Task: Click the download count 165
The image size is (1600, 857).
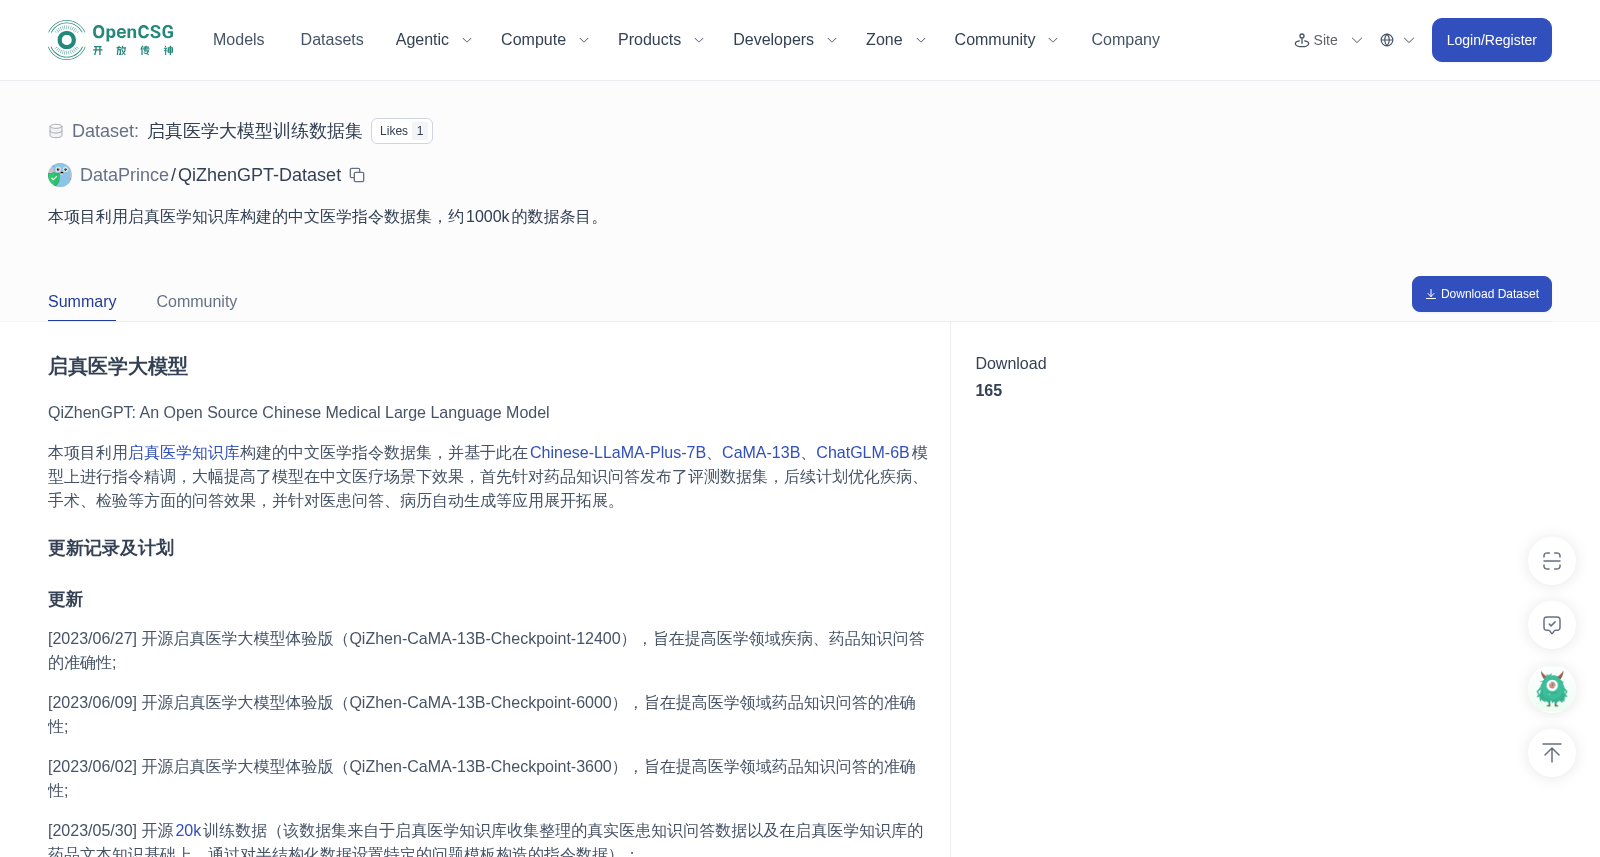Action: [x=989, y=390]
